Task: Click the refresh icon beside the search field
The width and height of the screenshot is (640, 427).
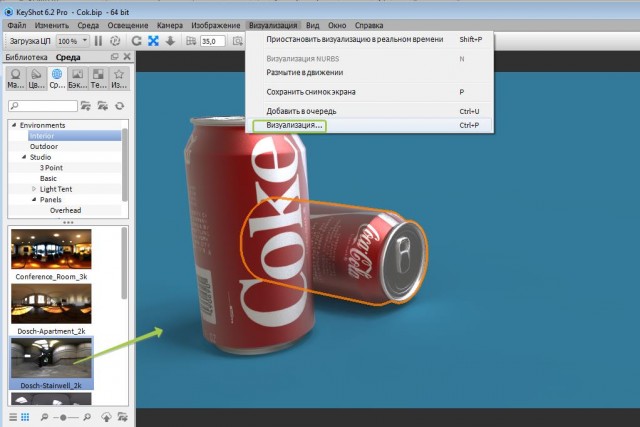Action: [120, 106]
